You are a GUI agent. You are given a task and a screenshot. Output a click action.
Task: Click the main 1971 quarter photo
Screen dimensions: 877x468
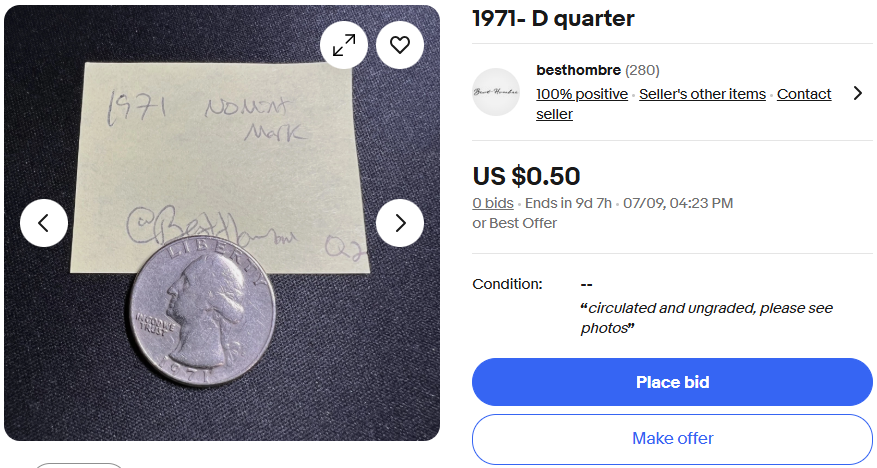[x=222, y=223]
